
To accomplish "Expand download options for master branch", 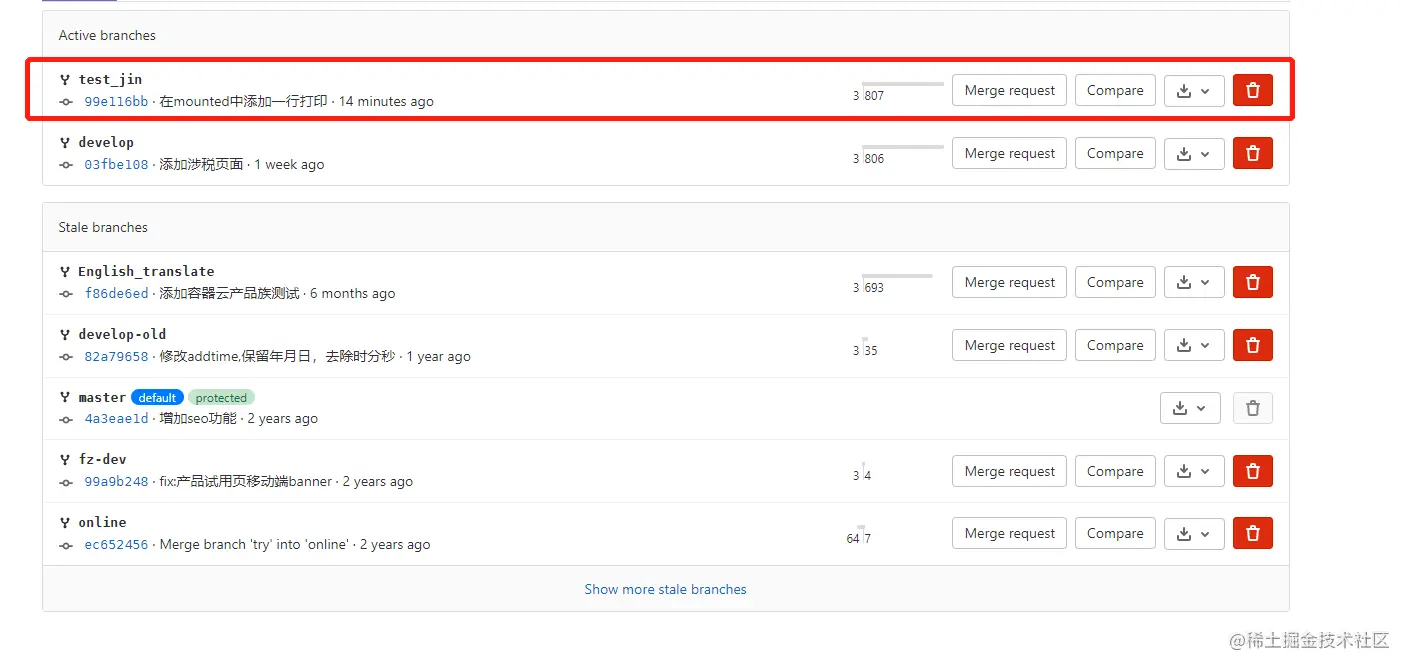I will click(1190, 408).
